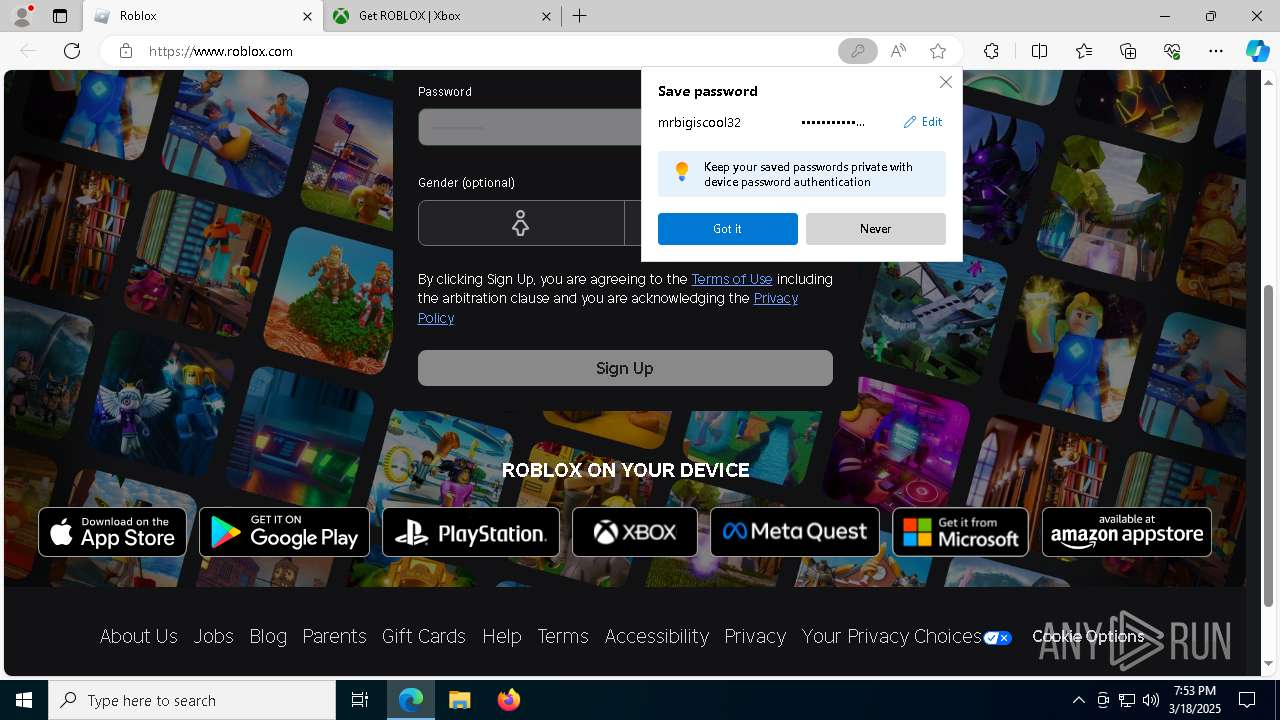Viewport: 1280px width, 720px height.
Task: Open Task View on the taskbar
Action: point(360,700)
